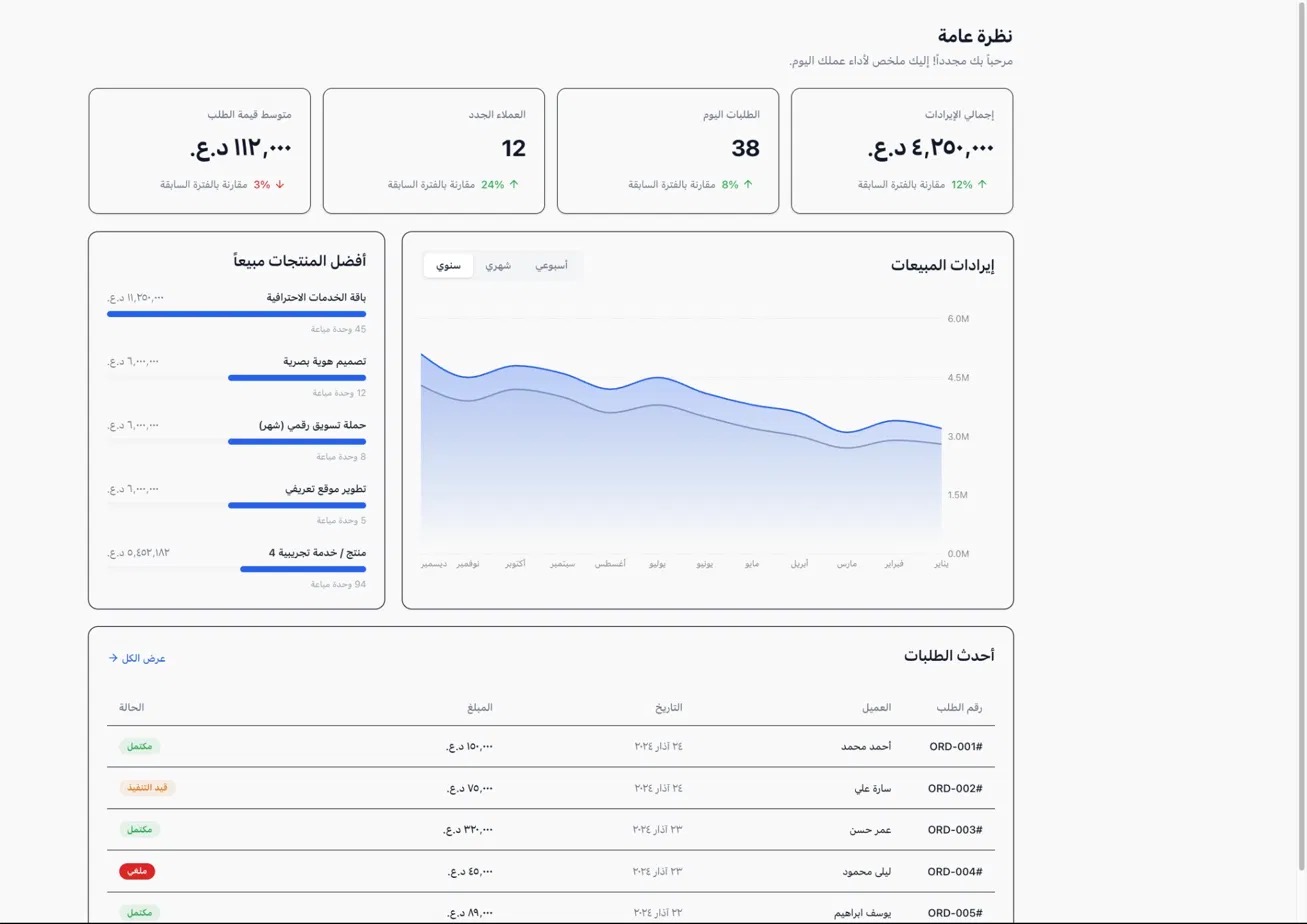Click customer name ليلى محمود
Image resolution: width=1307 pixels, height=924 pixels.
866,871
